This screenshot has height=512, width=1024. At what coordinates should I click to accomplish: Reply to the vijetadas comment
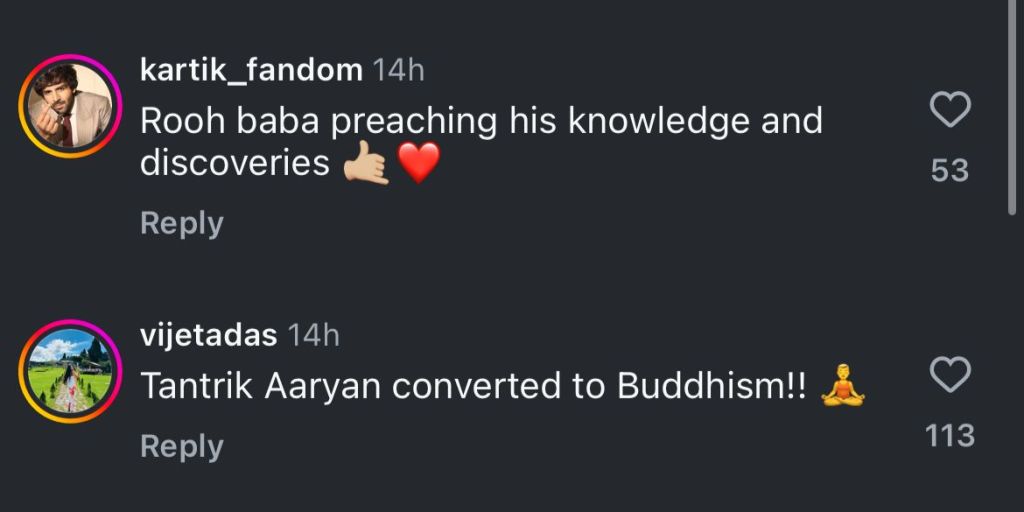pos(181,446)
